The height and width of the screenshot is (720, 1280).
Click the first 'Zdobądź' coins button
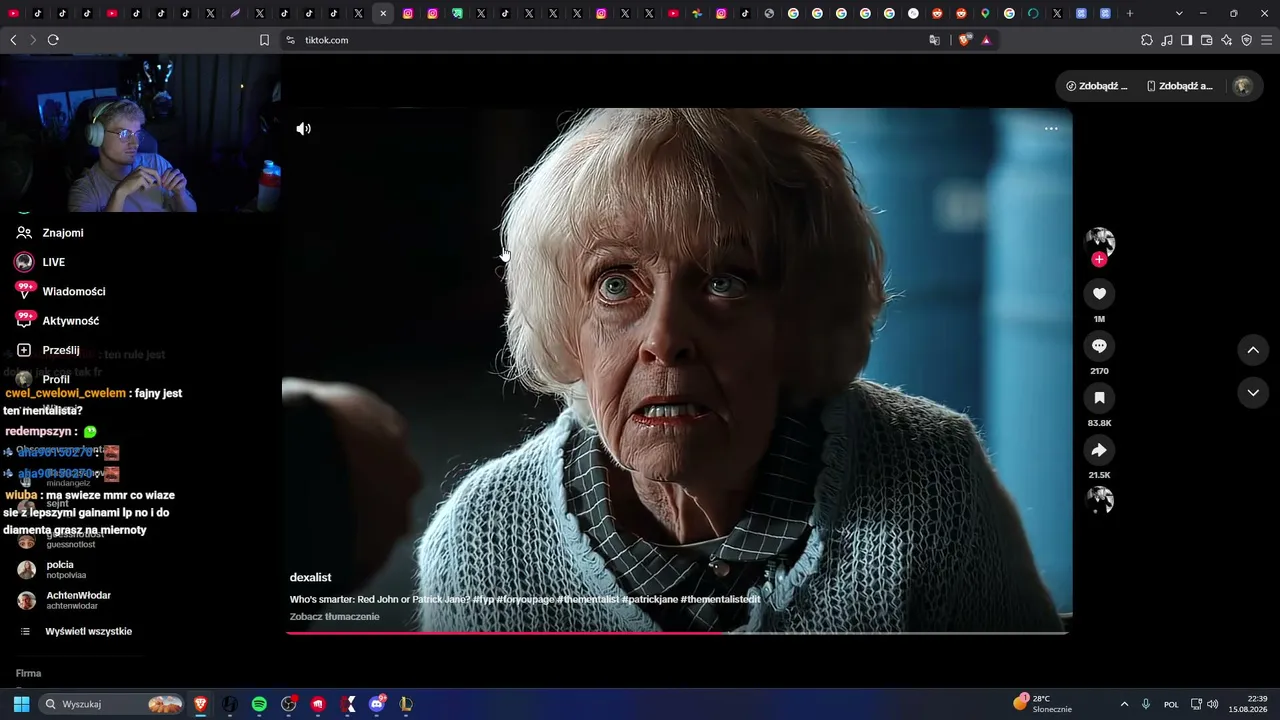(x=1097, y=86)
